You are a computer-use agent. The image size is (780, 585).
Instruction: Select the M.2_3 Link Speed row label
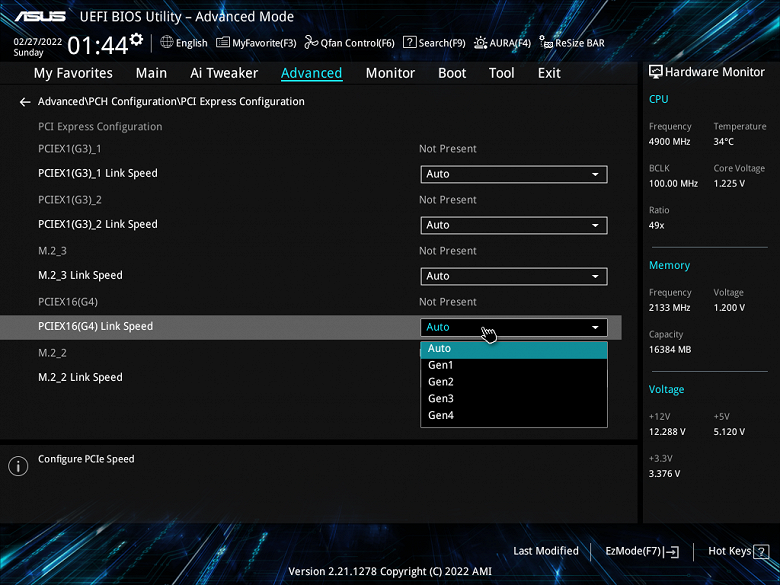(80, 276)
